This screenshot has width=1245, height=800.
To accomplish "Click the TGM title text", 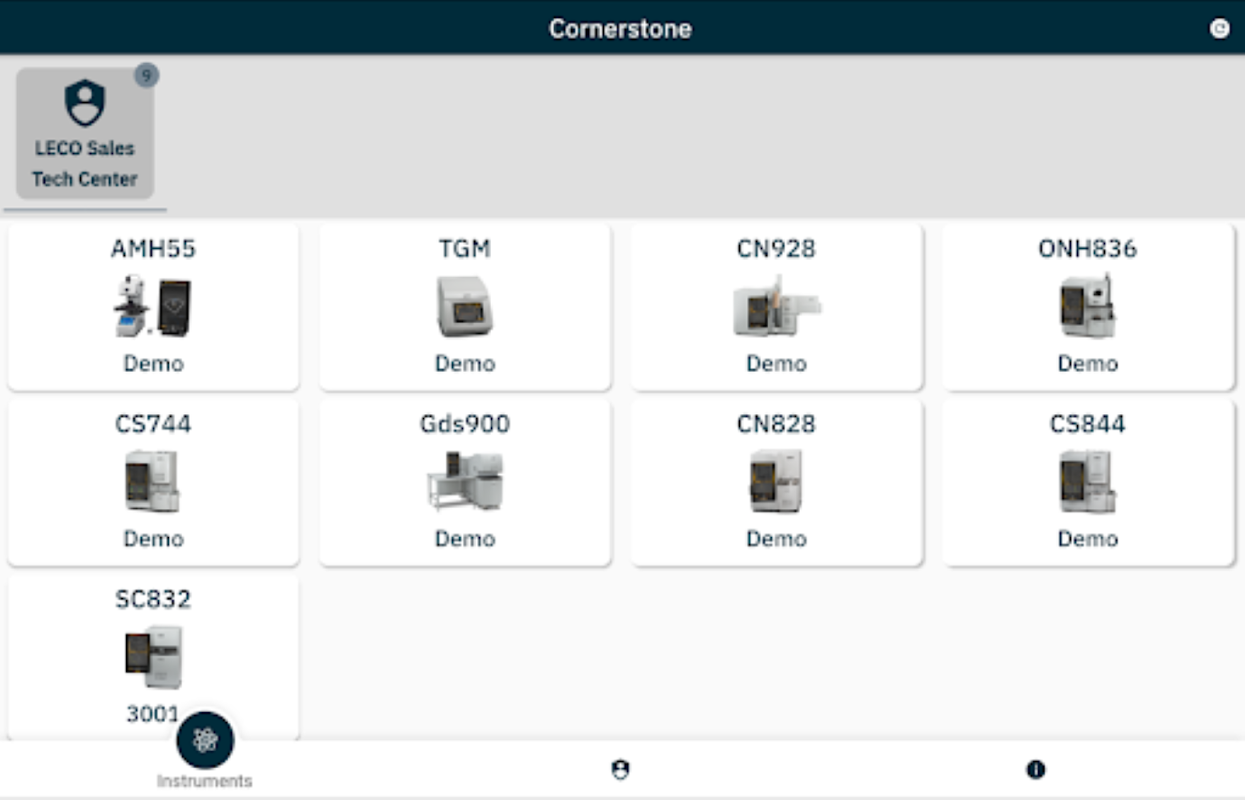I will coord(465,249).
